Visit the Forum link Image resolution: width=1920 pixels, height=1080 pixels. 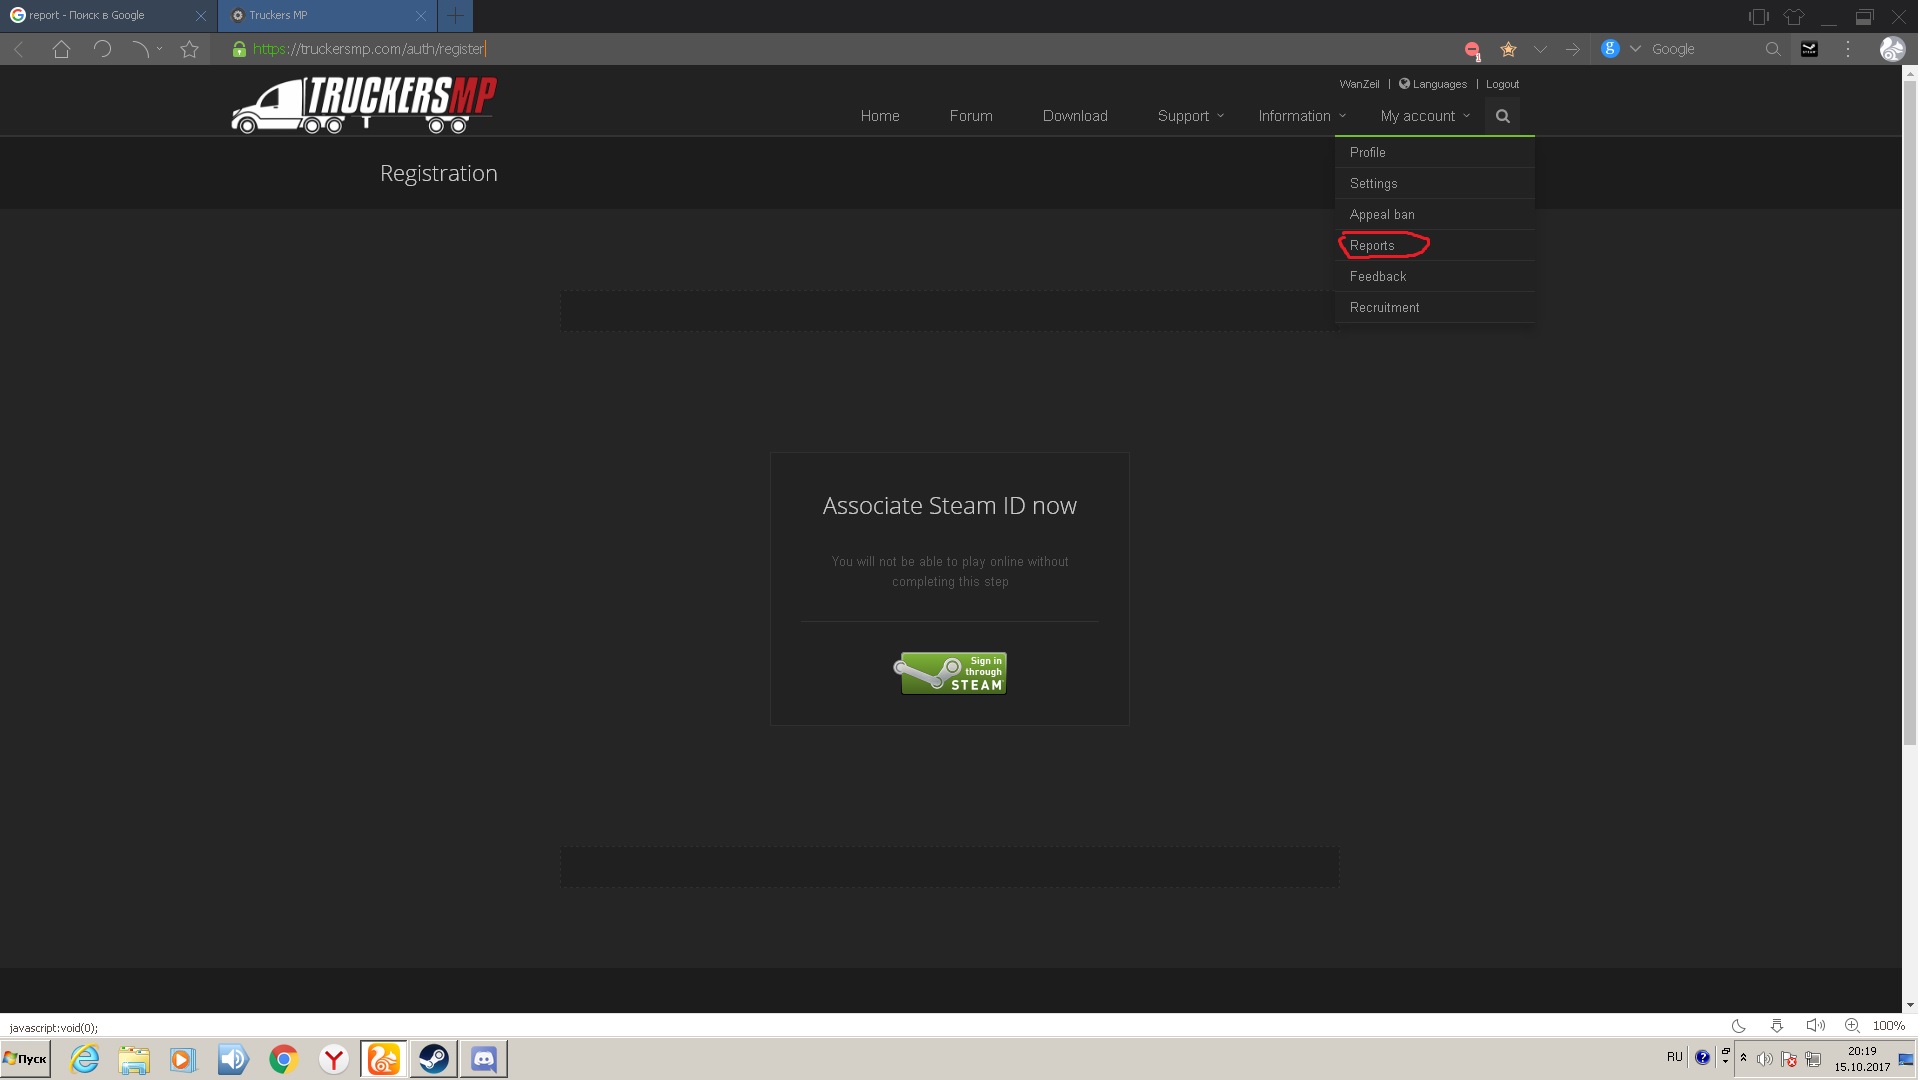[971, 116]
